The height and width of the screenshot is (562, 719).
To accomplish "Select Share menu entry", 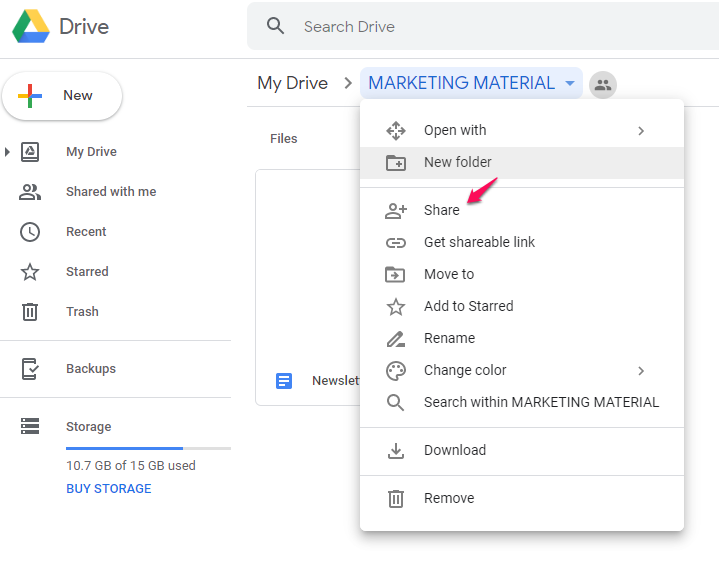I will [522, 210].
